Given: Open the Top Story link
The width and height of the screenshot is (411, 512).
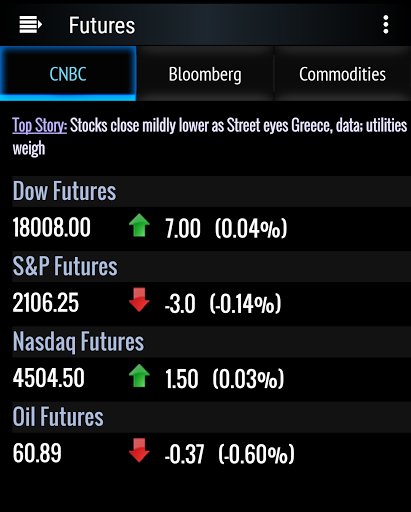Looking at the screenshot, I should [40, 126].
